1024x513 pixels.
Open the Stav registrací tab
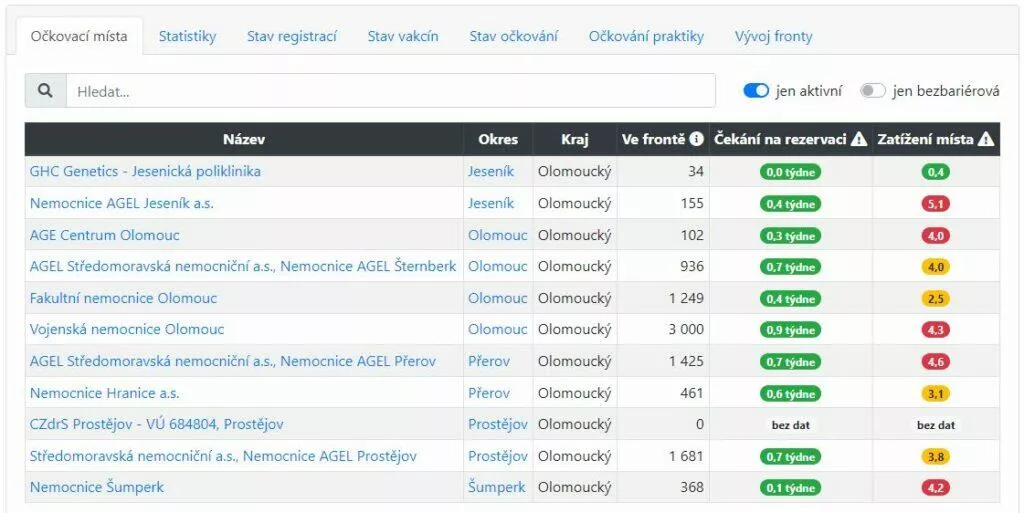[x=292, y=37]
